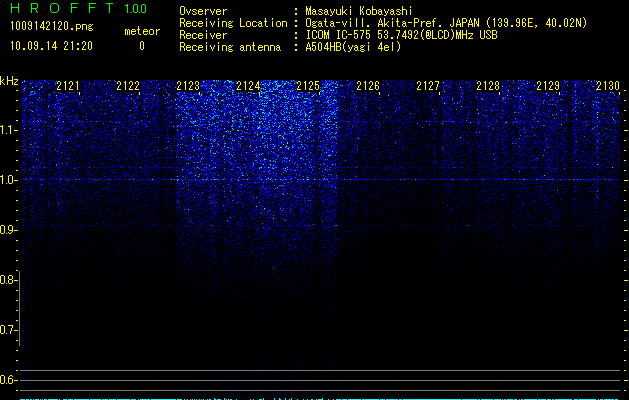629x400 pixels.
Task: Click the ICOM IC-575 receiver text
Action: [x=401, y=35]
